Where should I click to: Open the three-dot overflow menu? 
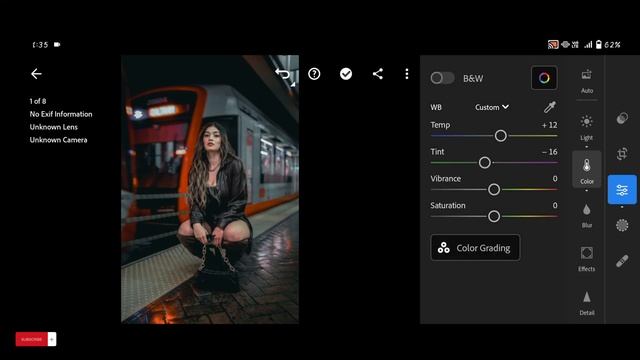pyautogui.click(x=407, y=74)
